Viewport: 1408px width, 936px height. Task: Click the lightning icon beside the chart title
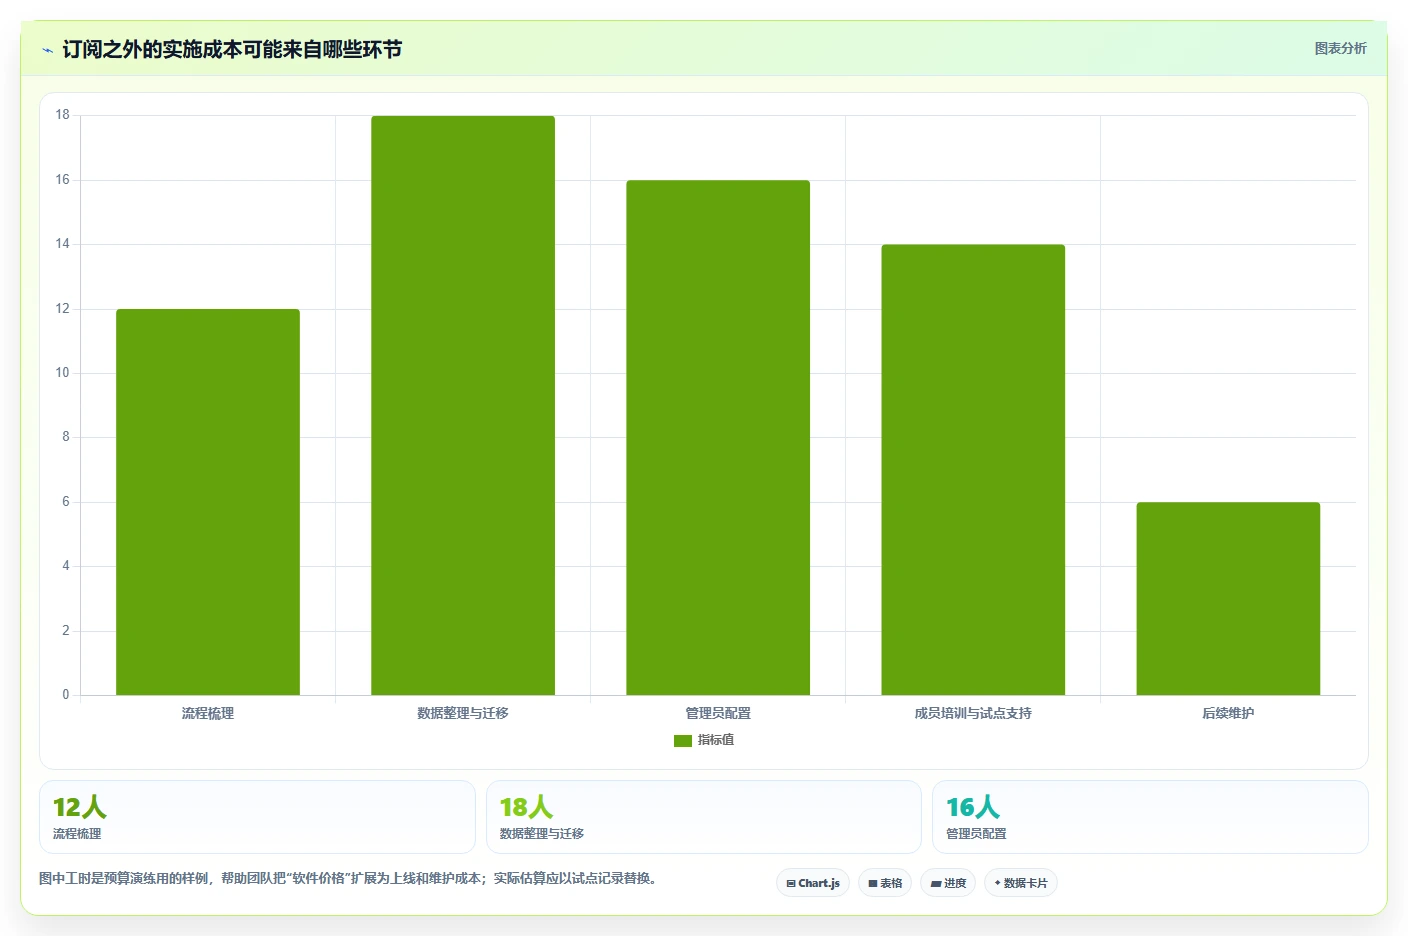[47, 50]
